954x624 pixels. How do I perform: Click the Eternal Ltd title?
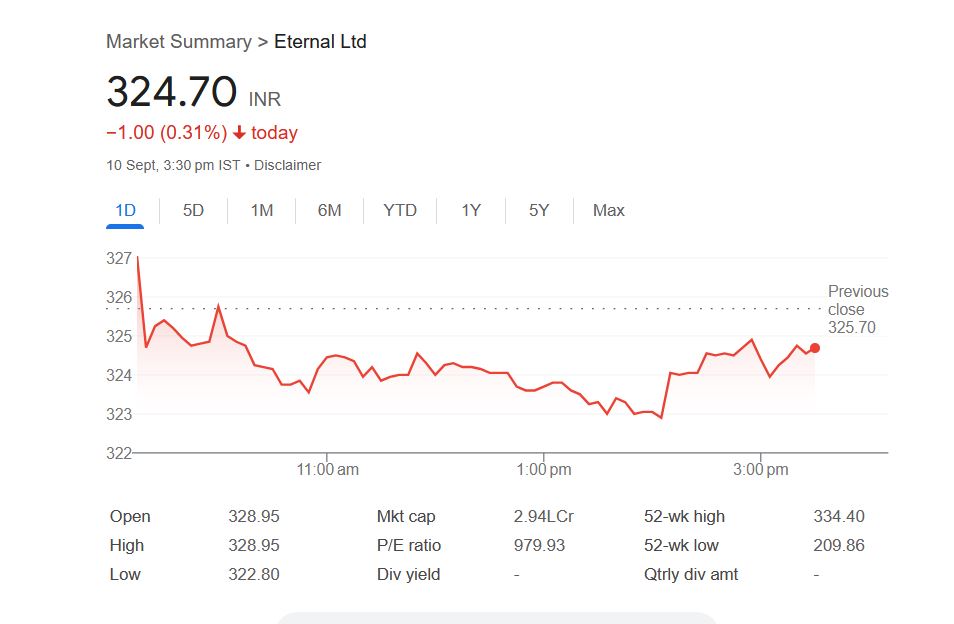[320, 42]
